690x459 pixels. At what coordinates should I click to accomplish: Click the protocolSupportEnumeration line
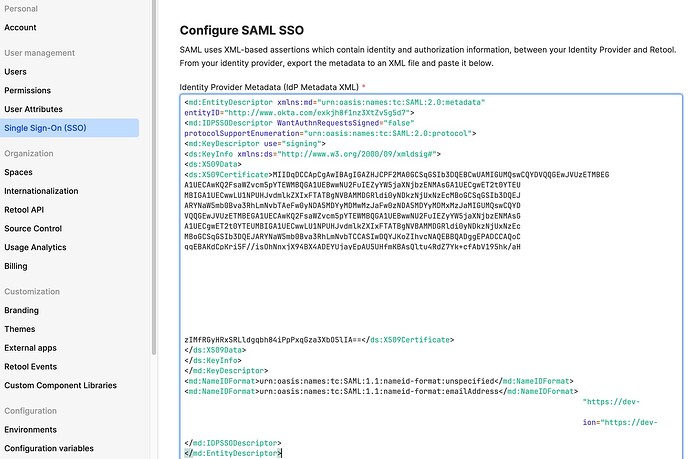tap(330, 133)
